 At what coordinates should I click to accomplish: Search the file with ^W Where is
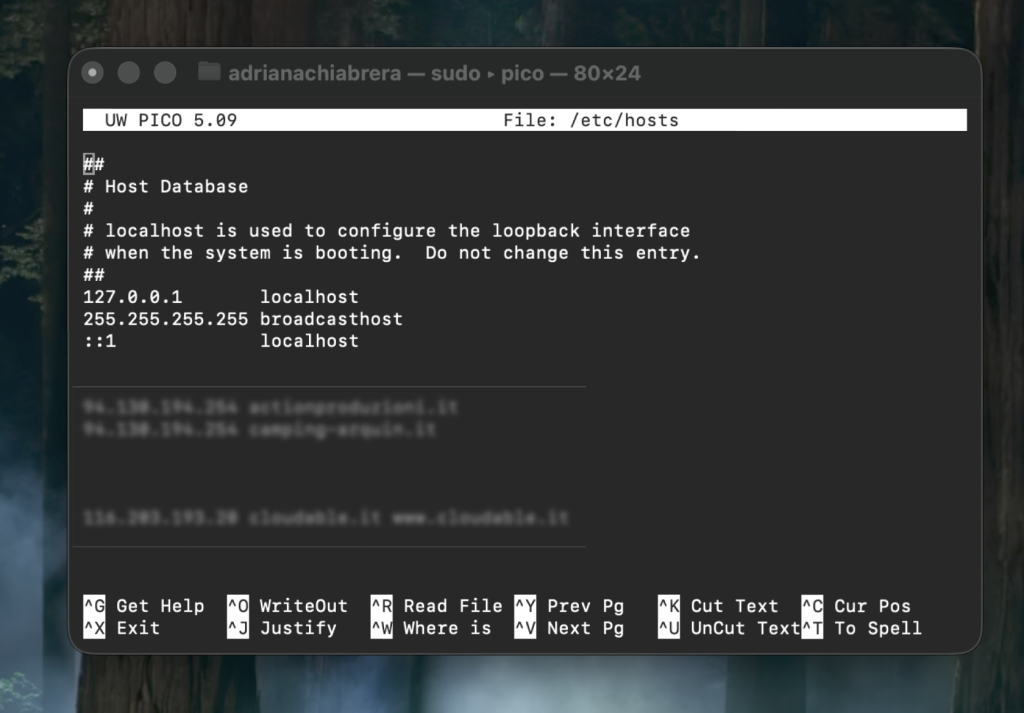click(x=434, y=628)
